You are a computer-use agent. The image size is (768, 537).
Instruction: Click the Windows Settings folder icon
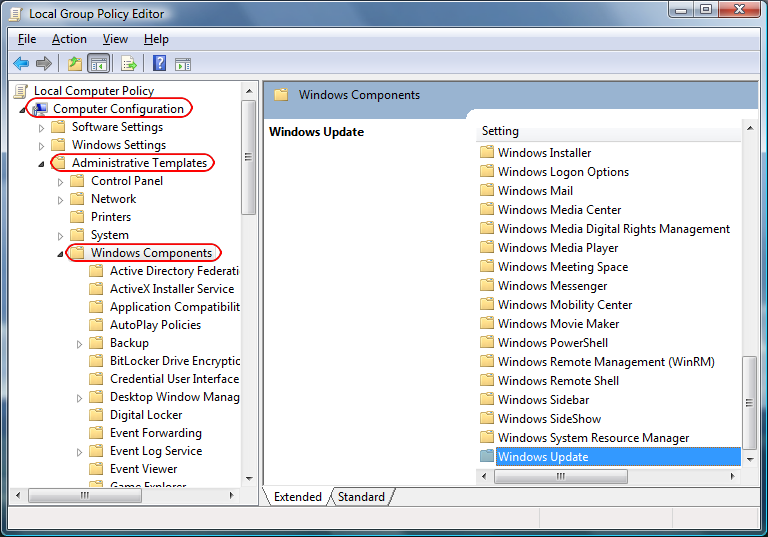58,145
